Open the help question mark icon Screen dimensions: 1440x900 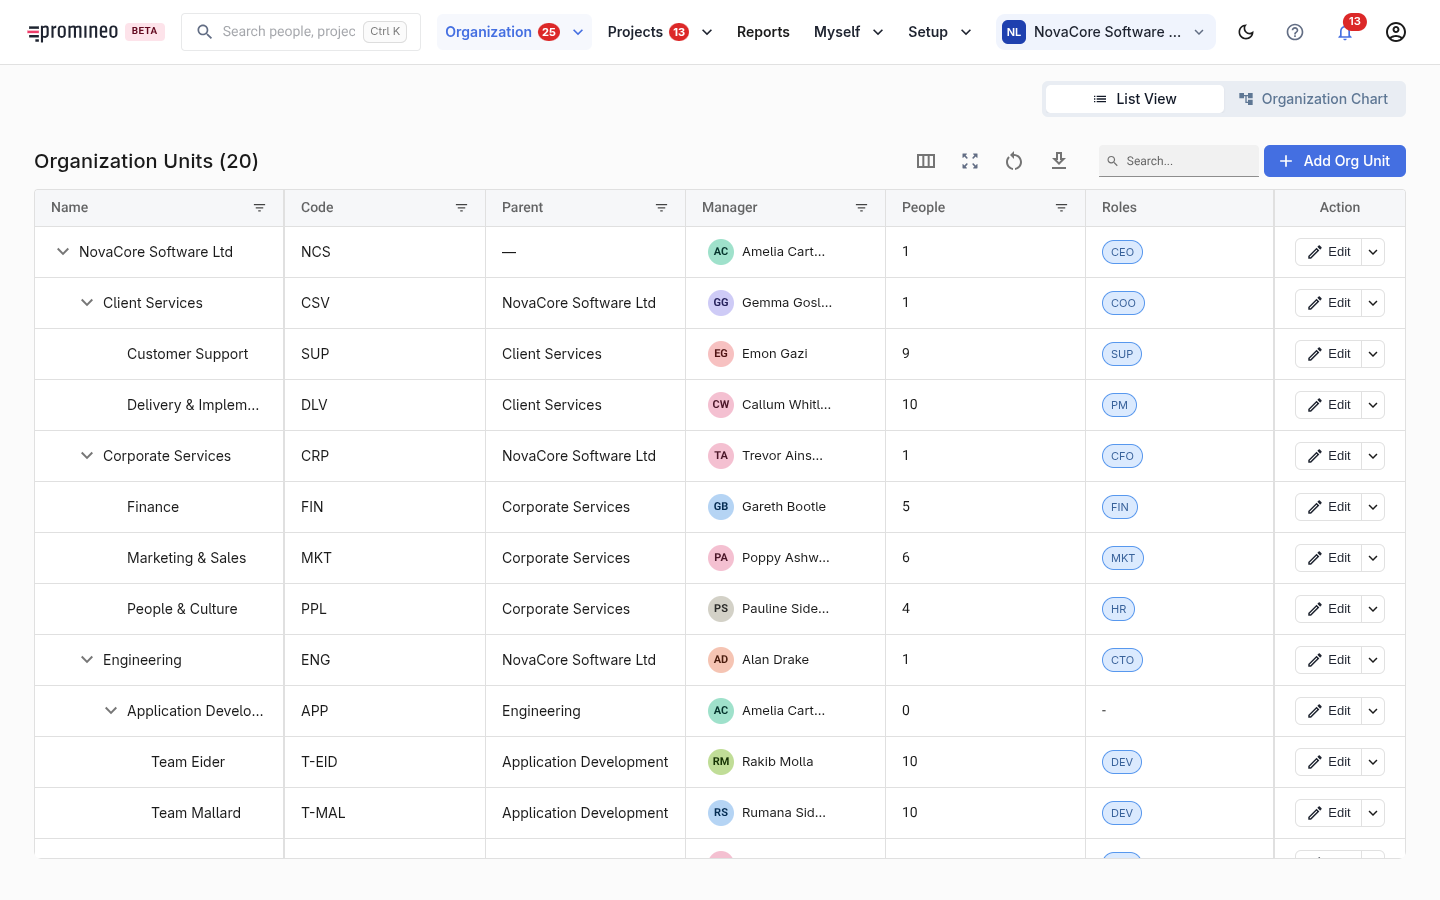pos(1295,32)
